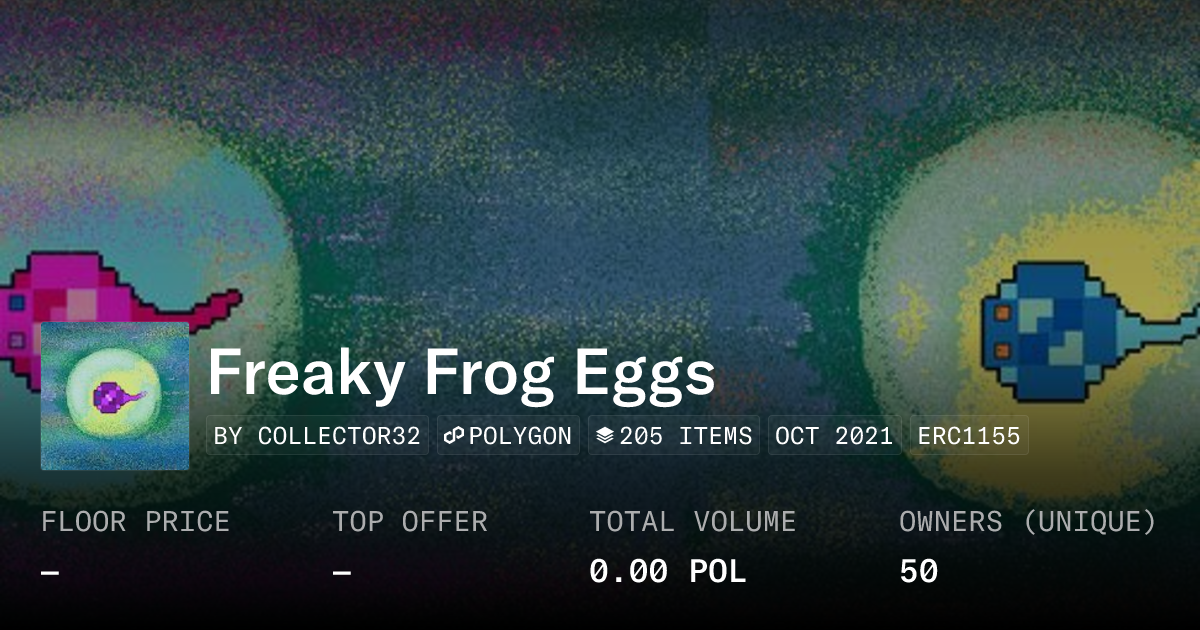Image resolution: width=1200 pixels, height=630 pixels.
Task: Select the FLOOR PRICE label
Action: 135,521
